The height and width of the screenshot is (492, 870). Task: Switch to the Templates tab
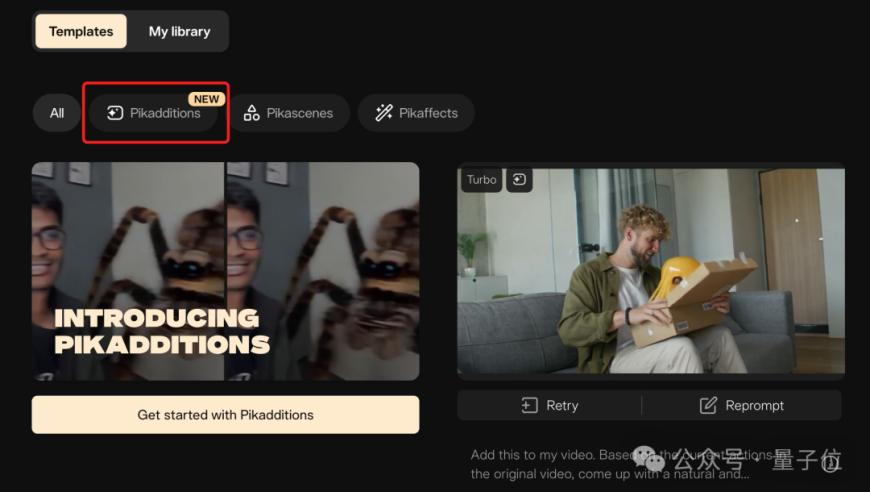coord(81,32)
